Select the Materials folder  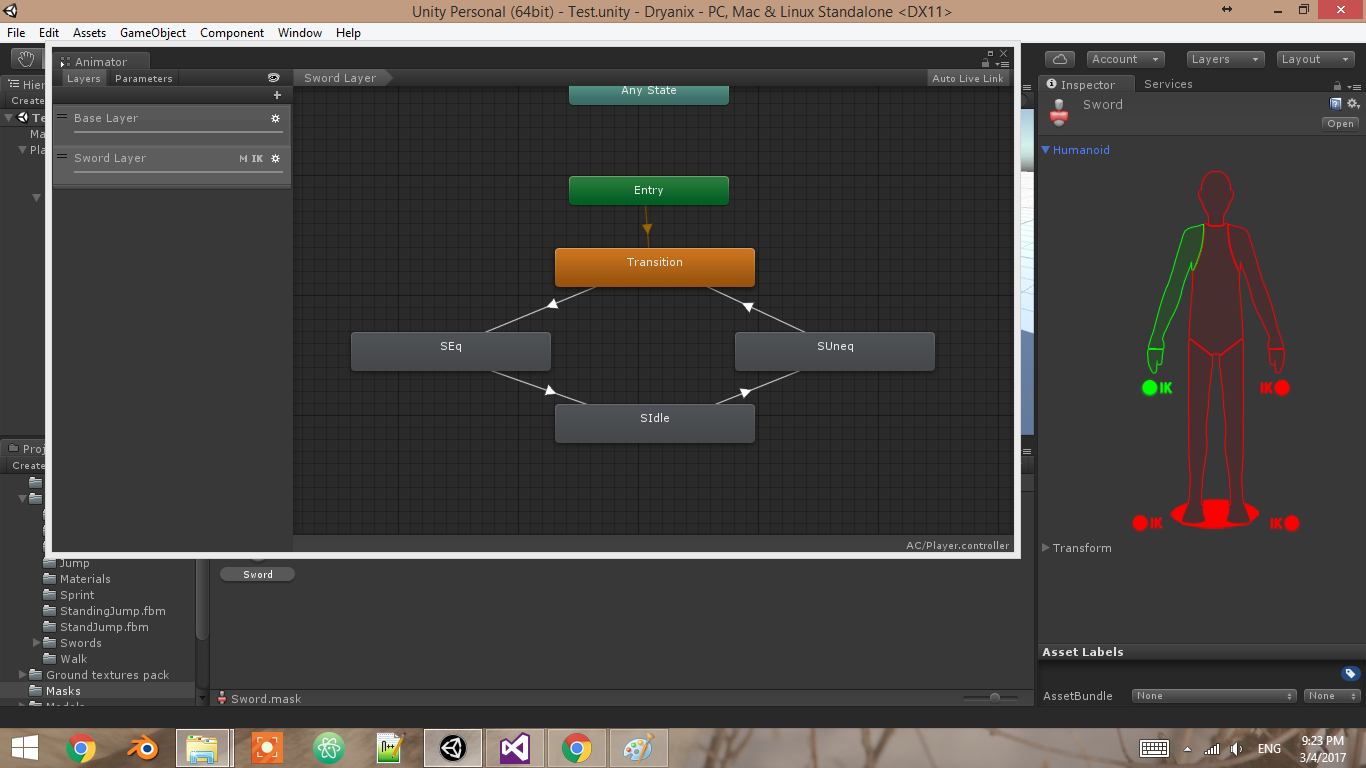point(85,579)
